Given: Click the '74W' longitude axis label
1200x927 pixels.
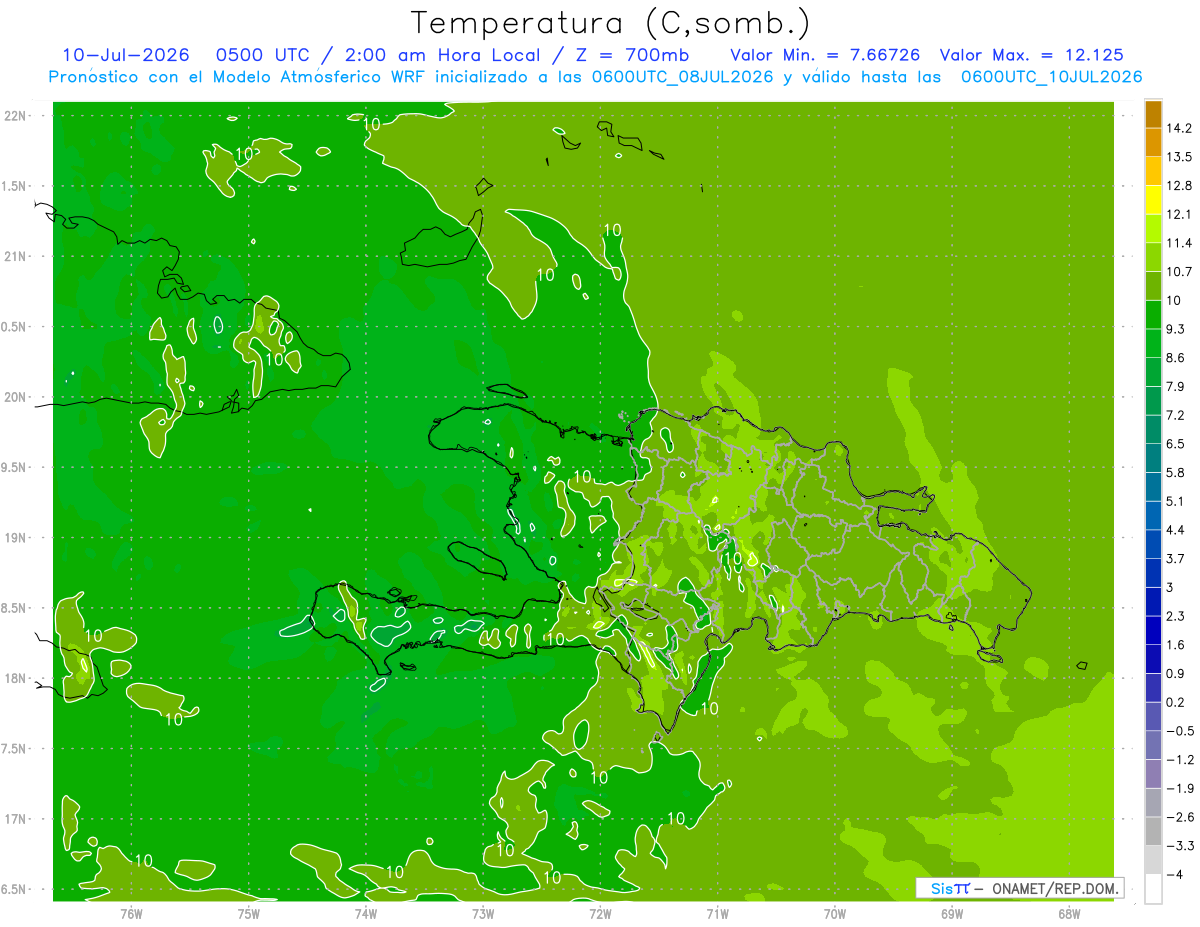Looking at the screenshot, I should [x=366, y=915].
